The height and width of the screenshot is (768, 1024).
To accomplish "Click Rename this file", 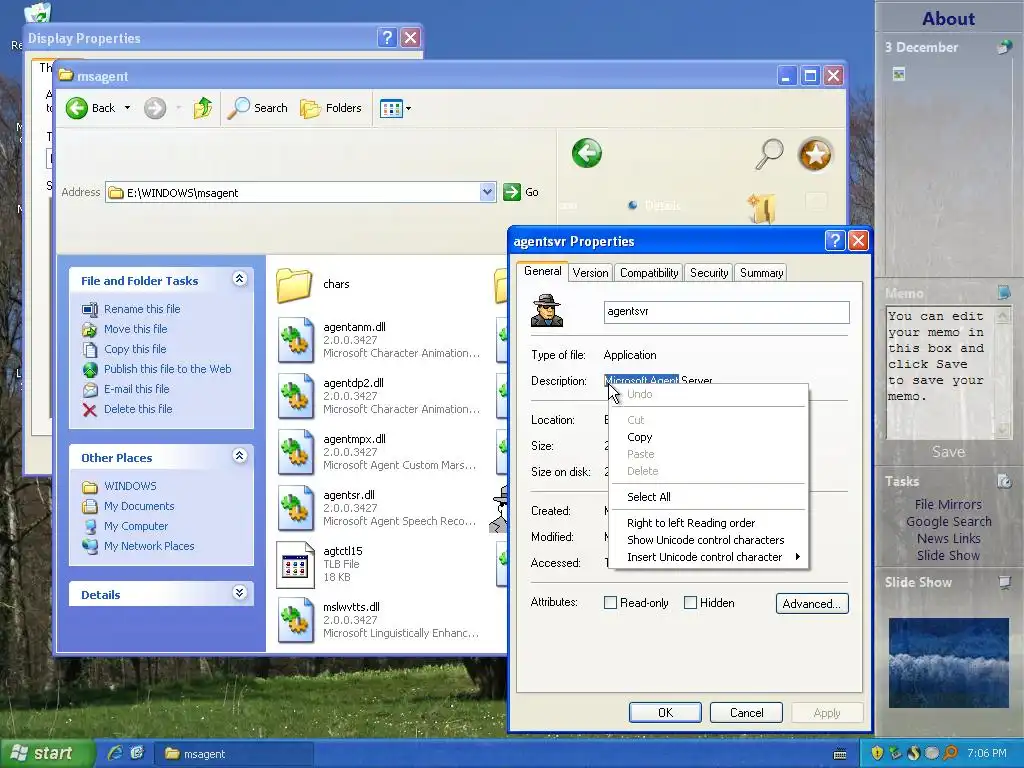I will (x=142, y=309).
